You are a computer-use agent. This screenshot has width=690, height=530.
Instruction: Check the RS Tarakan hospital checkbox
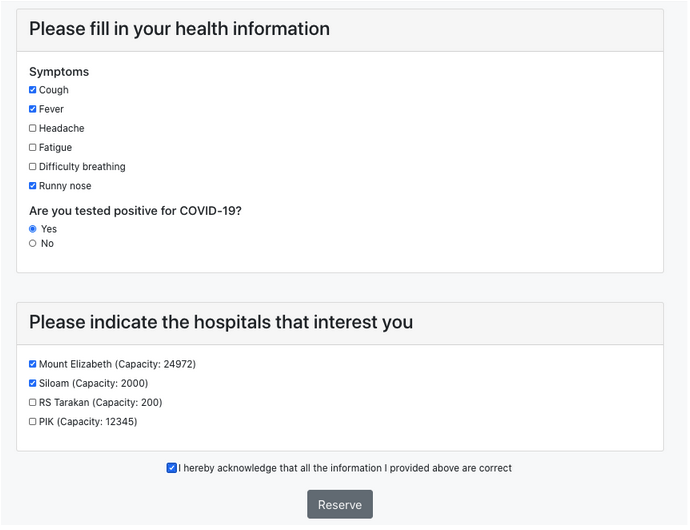(x=33, y=402)
